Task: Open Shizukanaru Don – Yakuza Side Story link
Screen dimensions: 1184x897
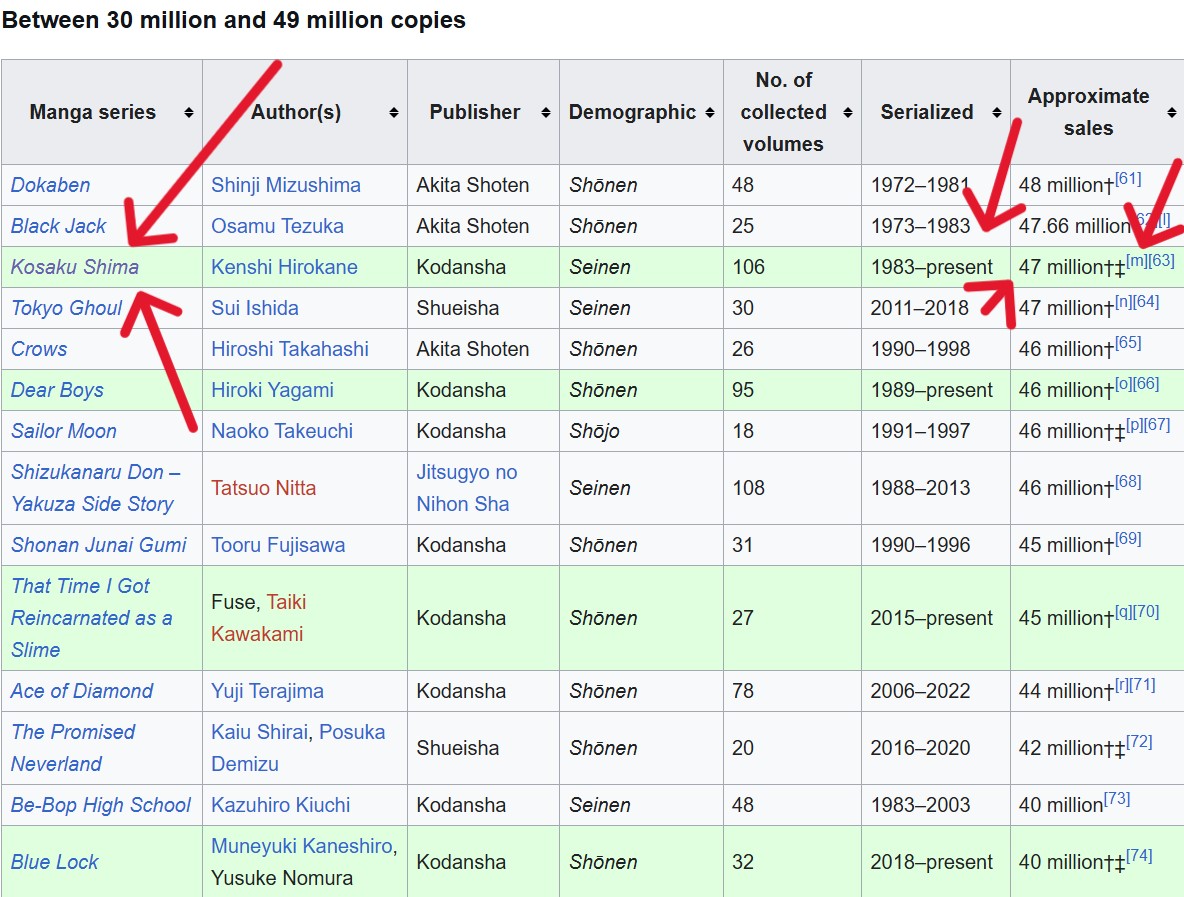Action: tap(96, 488)
